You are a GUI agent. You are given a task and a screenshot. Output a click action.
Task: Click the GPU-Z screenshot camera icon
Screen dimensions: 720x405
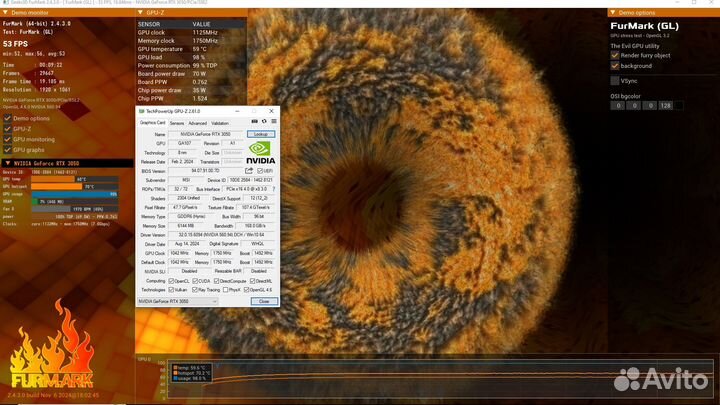(254, 121)
